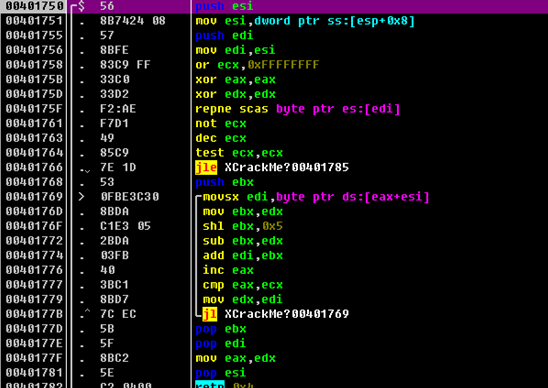Click the 'jl XCrackMe?00401769' jump instruction
The image size is (548, 388).
coord(275,314)
